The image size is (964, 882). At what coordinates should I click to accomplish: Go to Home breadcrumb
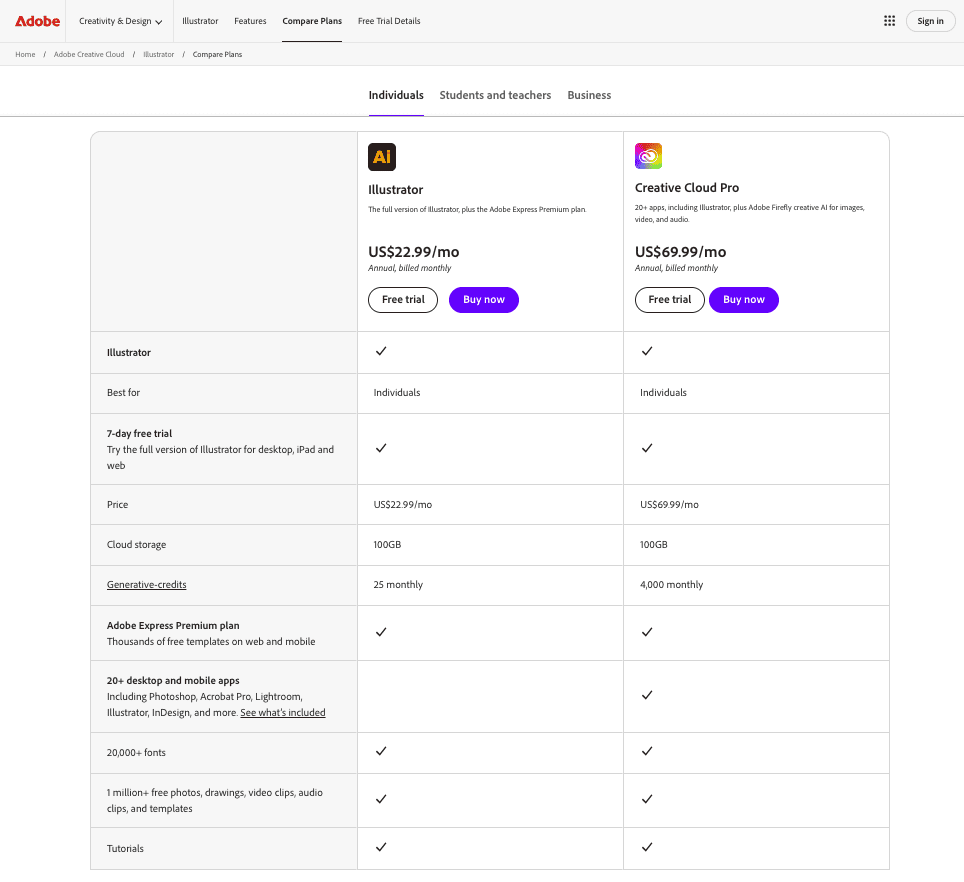[25, 54]
